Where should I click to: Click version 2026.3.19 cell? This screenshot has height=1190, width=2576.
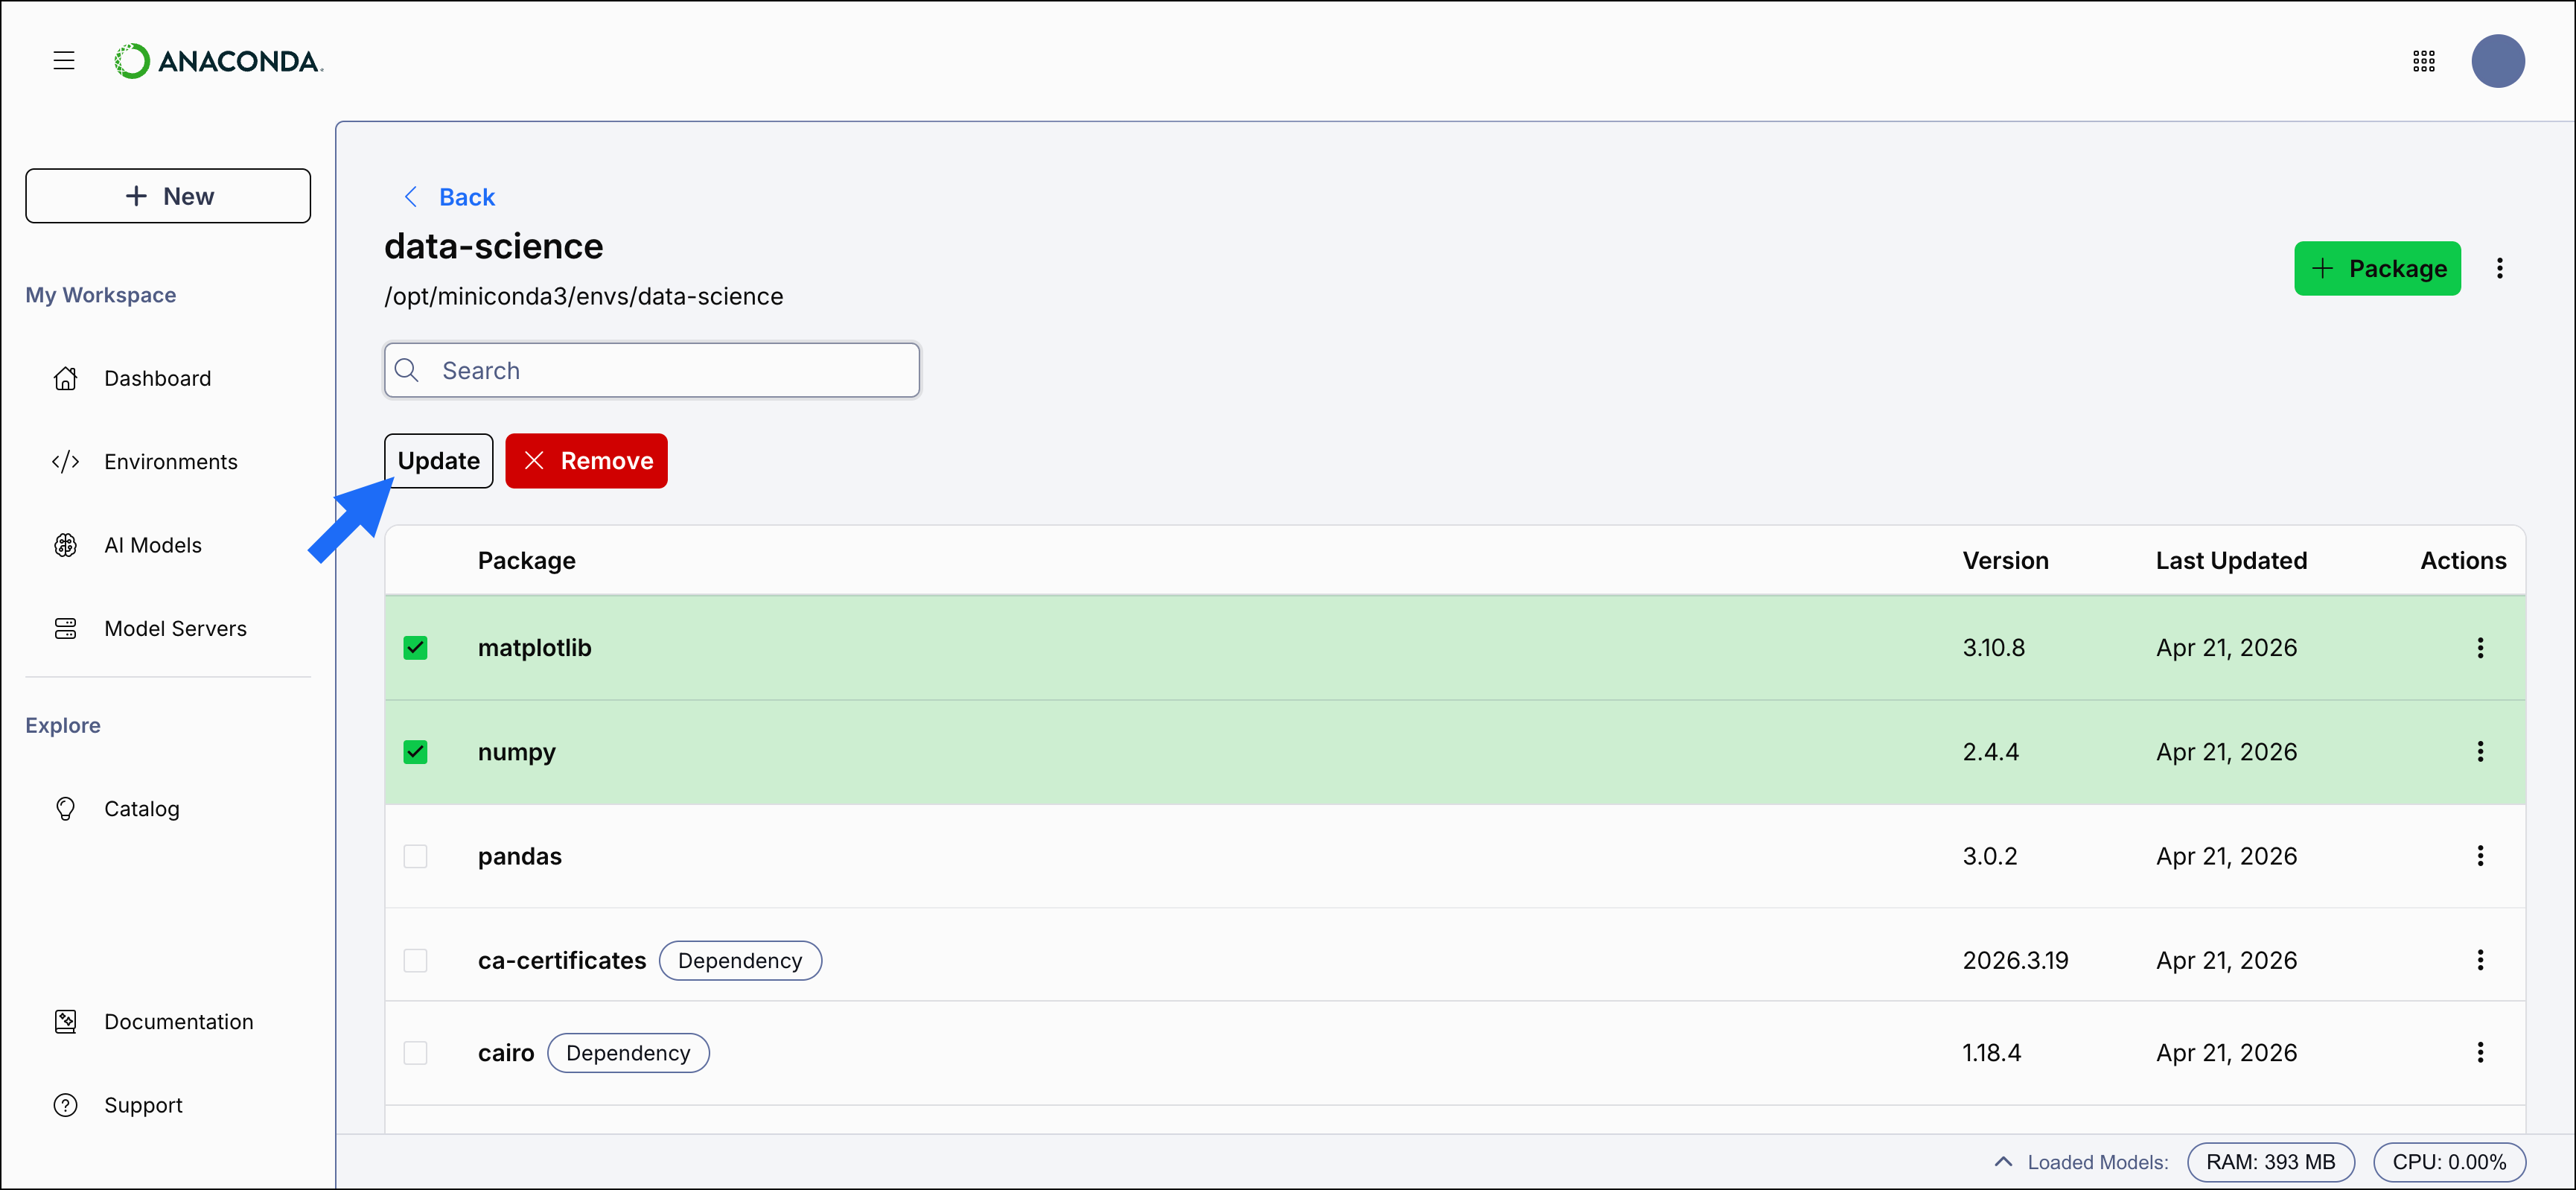pos(2015,960)
